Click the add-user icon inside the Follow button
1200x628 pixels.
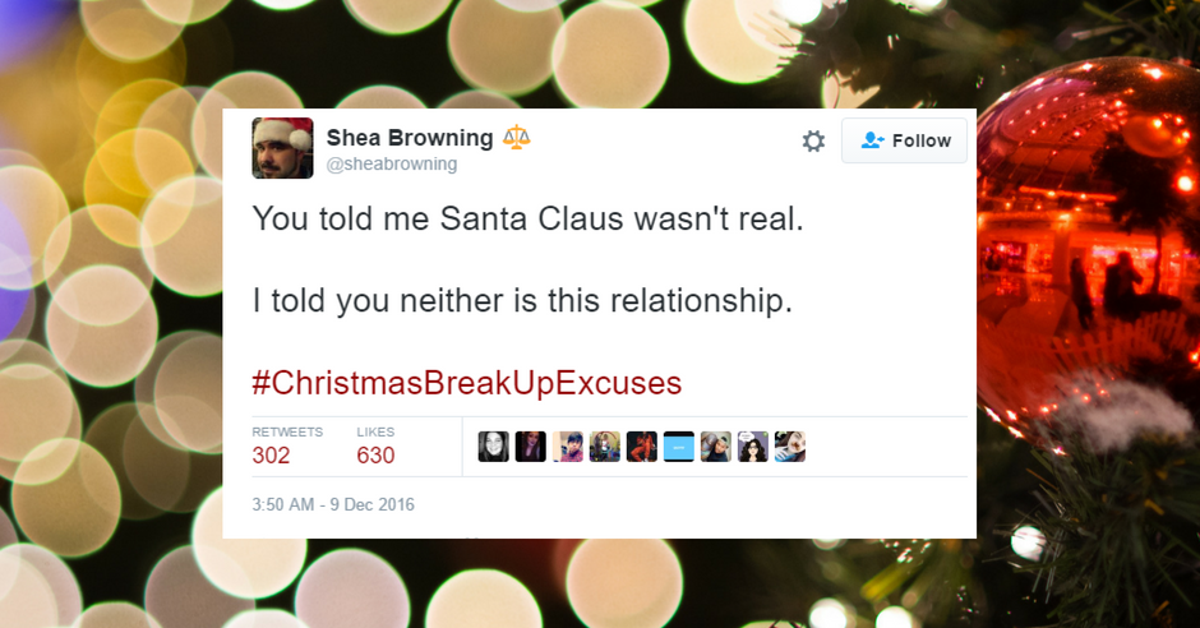(872, 141)
